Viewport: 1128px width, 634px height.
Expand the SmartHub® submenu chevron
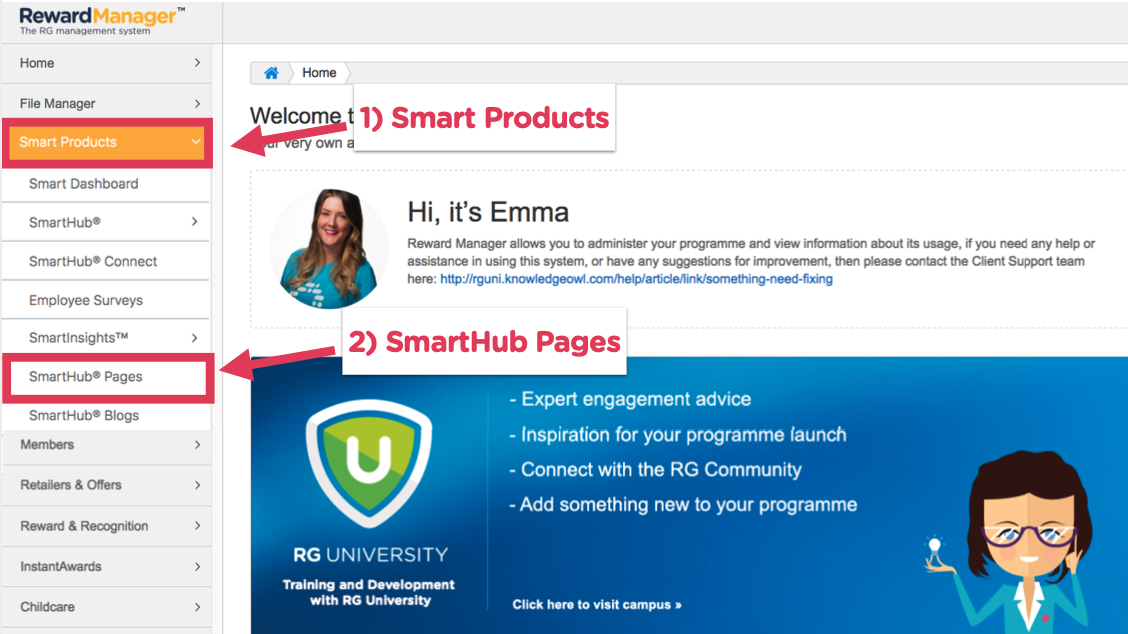194,222
